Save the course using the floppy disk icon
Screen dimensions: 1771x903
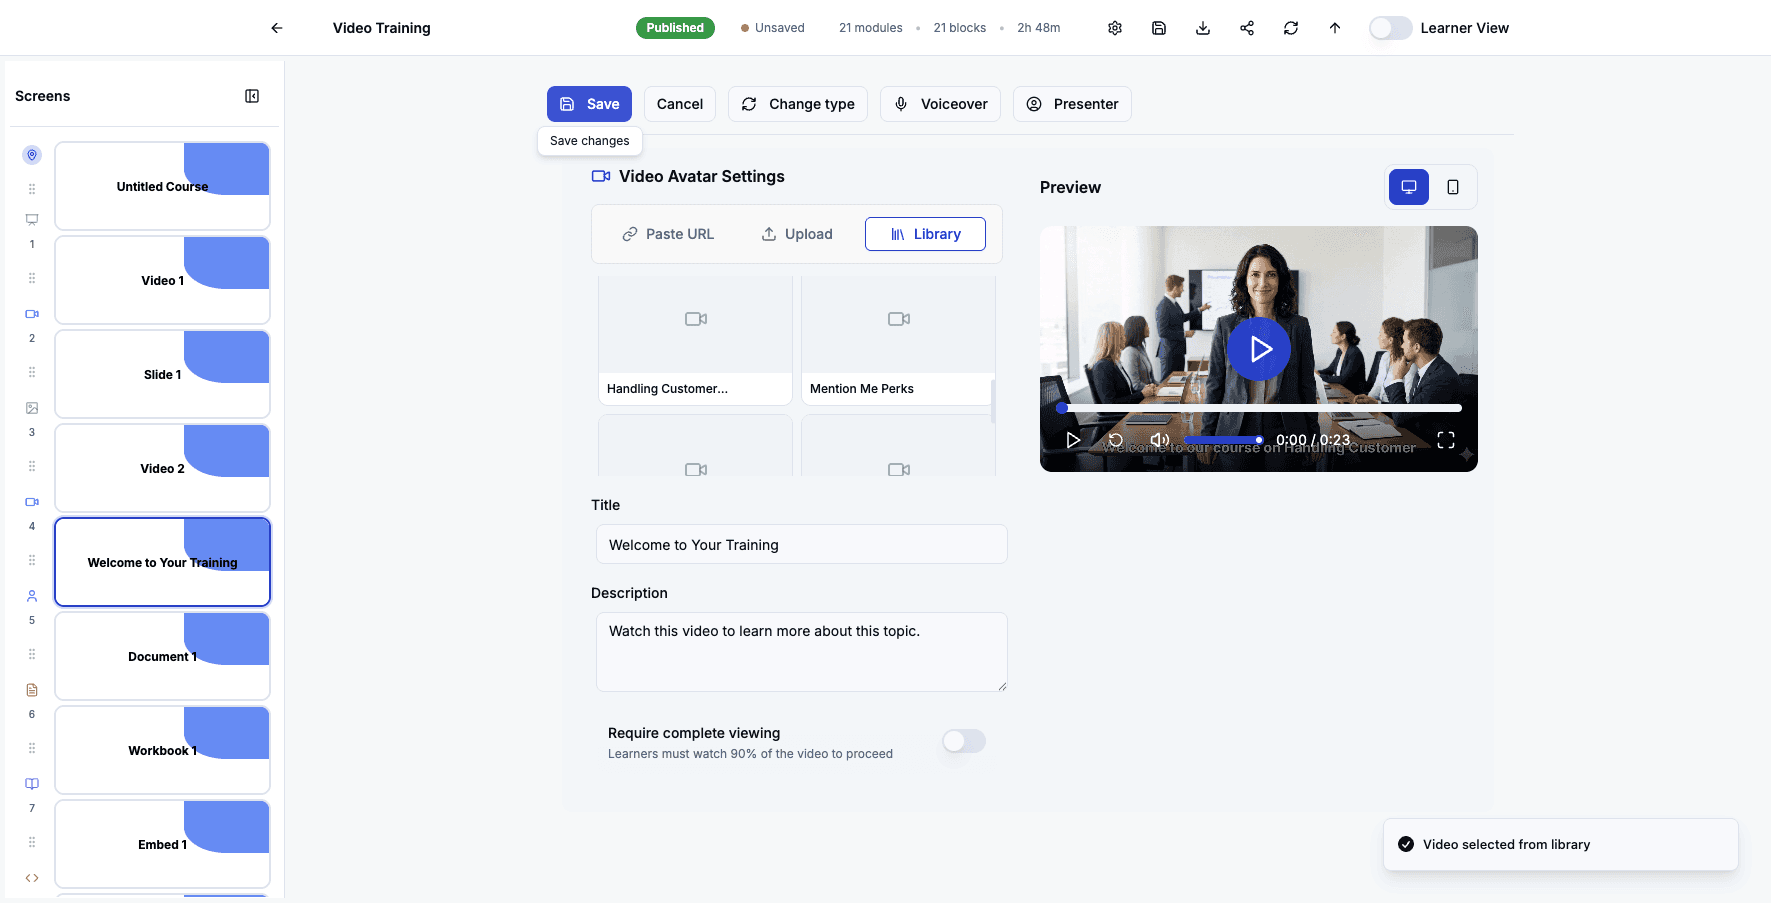click(1158, 27)
